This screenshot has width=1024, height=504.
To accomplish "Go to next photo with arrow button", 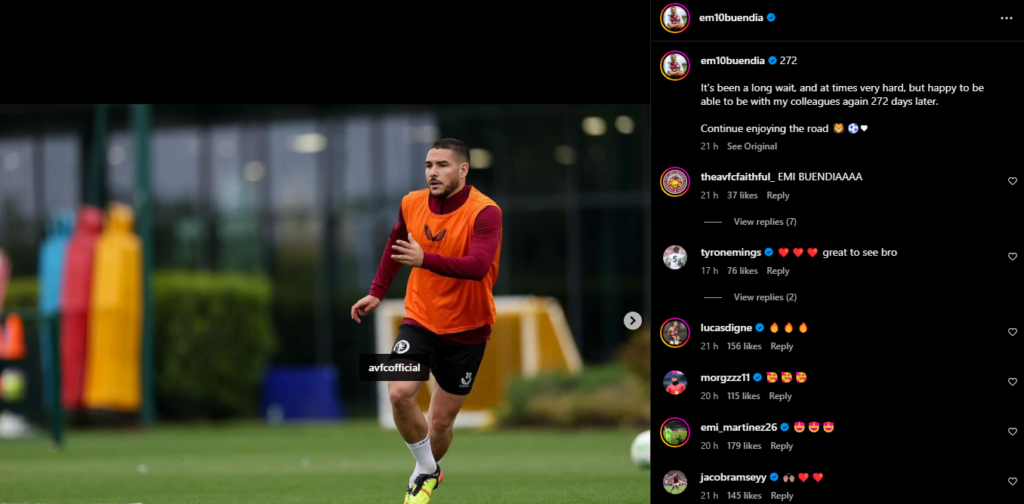I will coord(632,321).
